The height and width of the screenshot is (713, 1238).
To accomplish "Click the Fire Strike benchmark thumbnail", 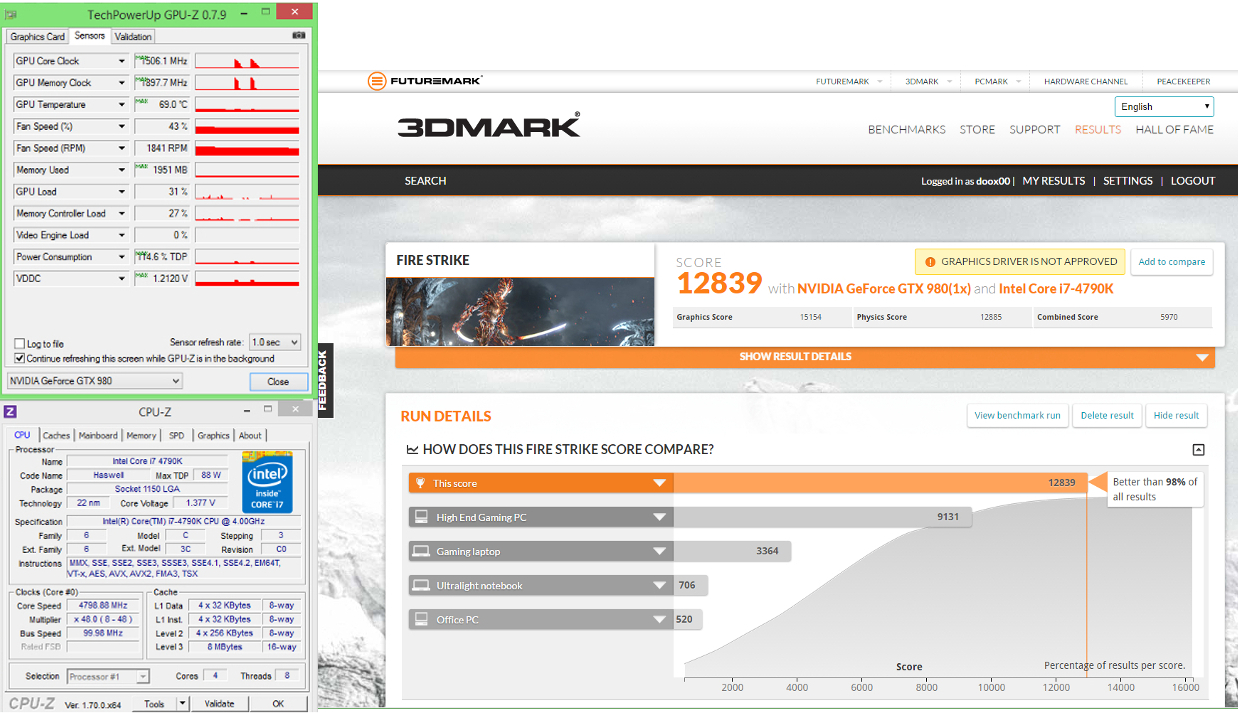I will click(520, 312).
